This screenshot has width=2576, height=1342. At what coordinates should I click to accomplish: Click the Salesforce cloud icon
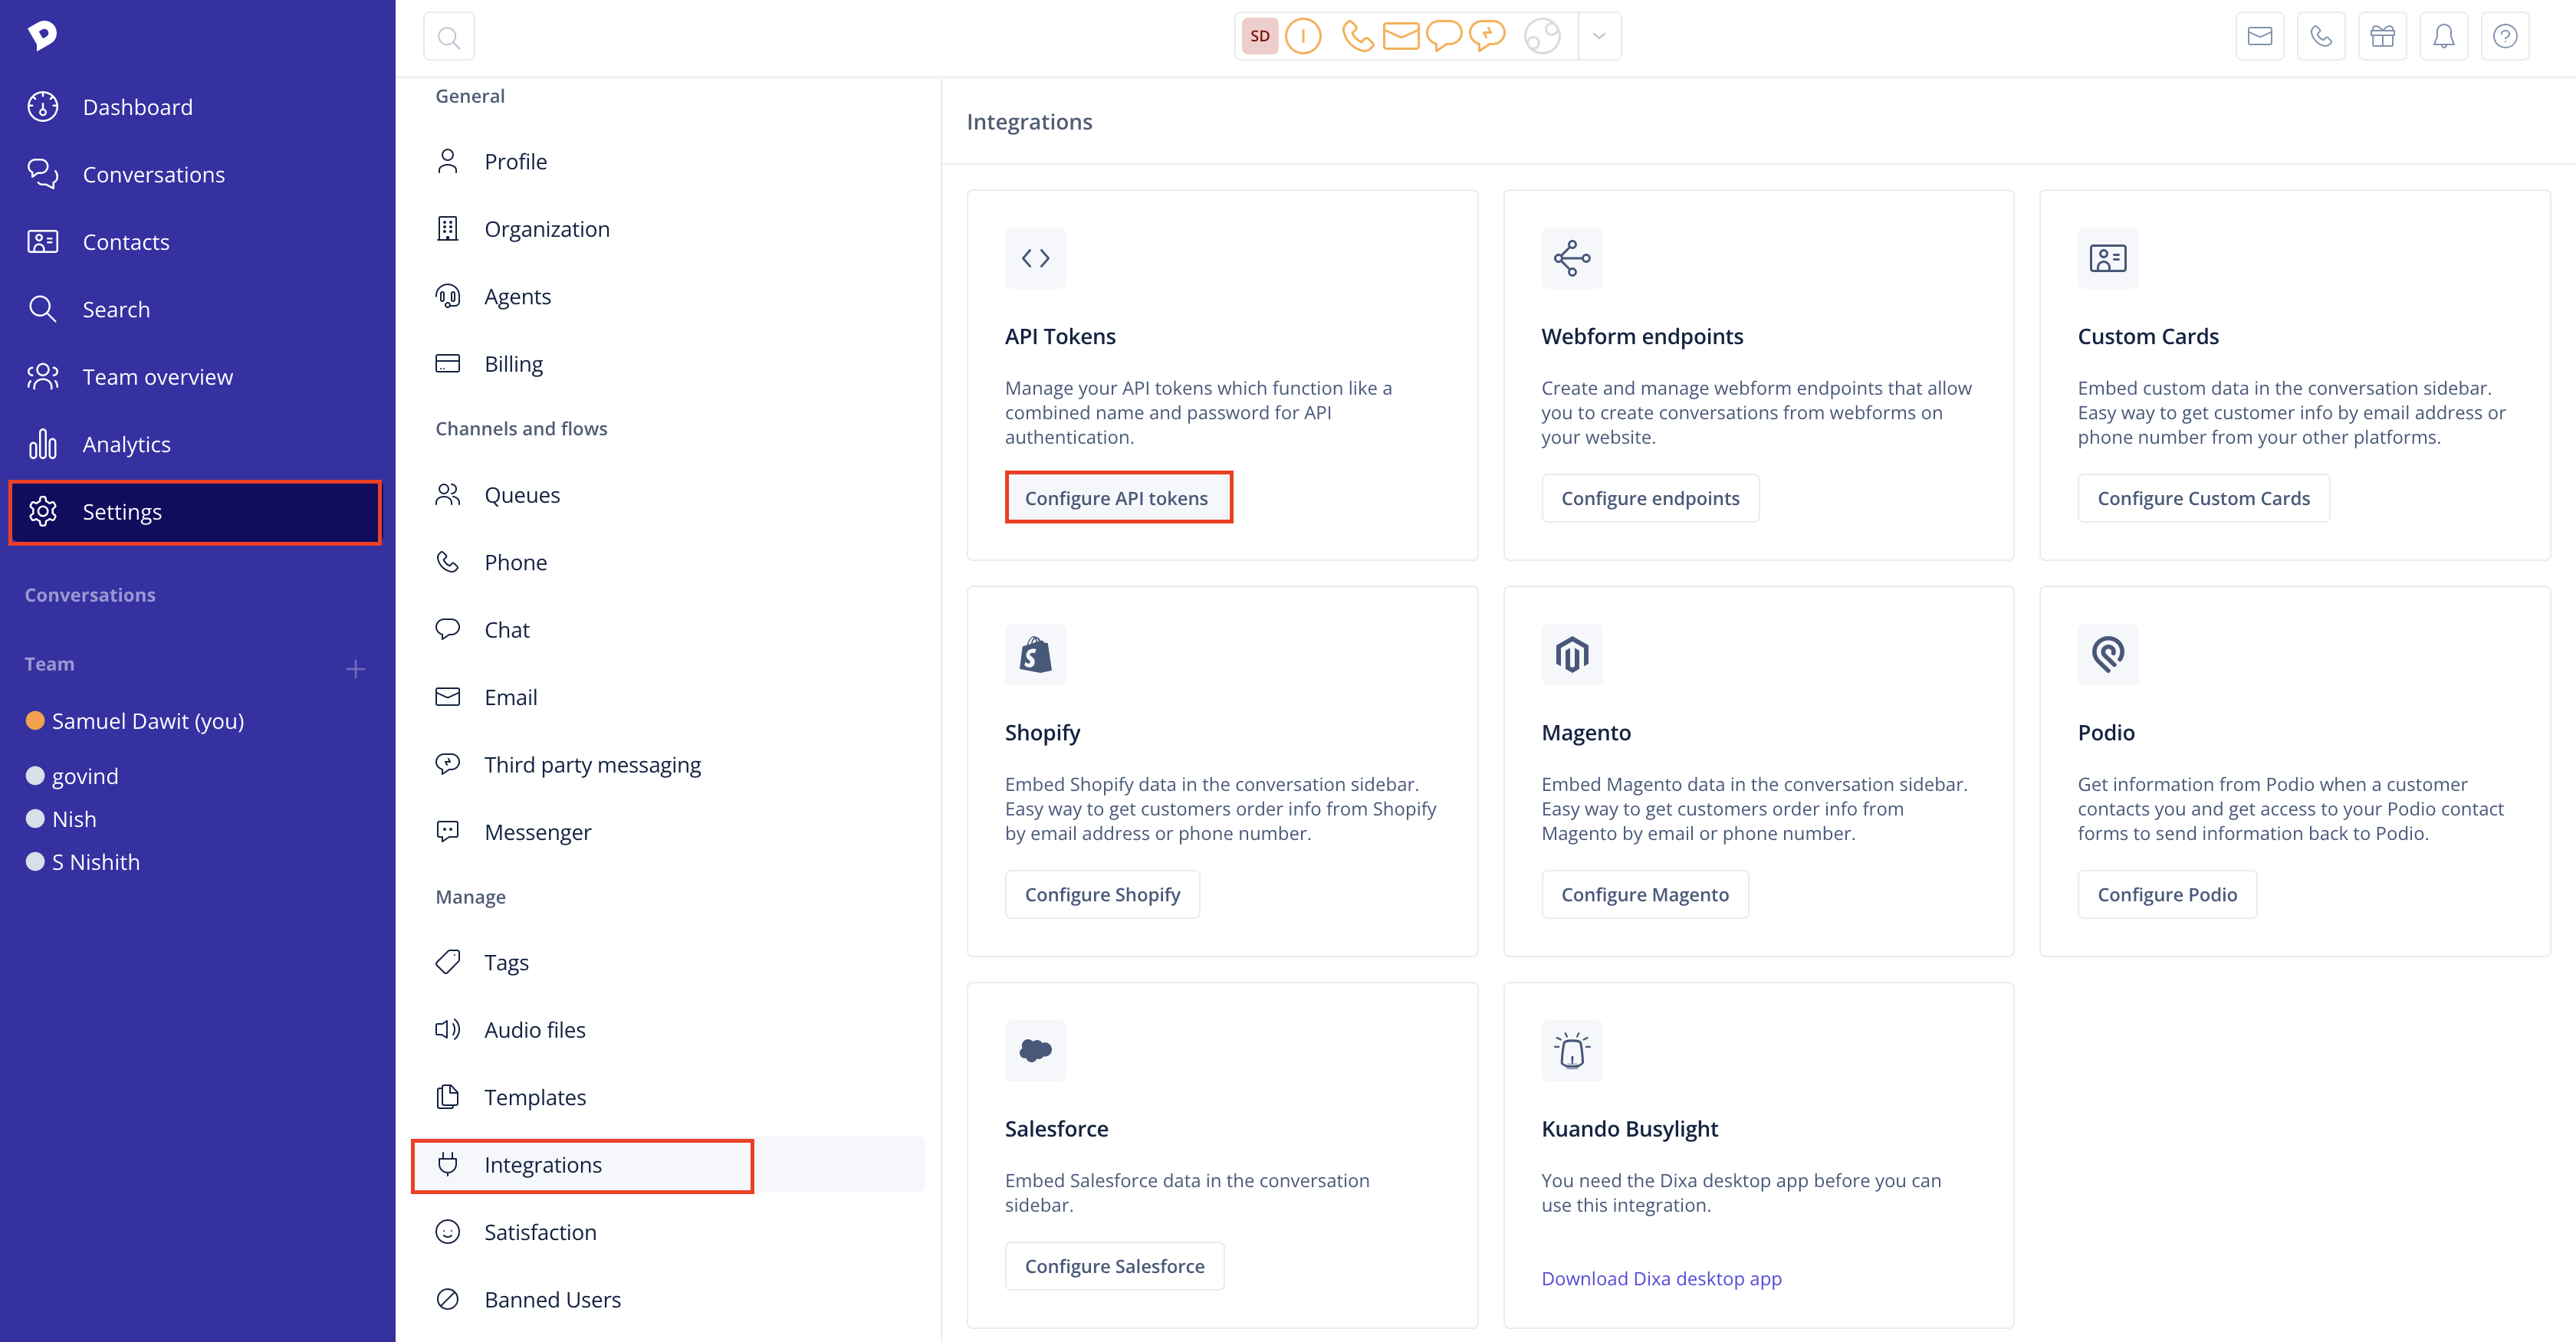click(1034, 1049)
